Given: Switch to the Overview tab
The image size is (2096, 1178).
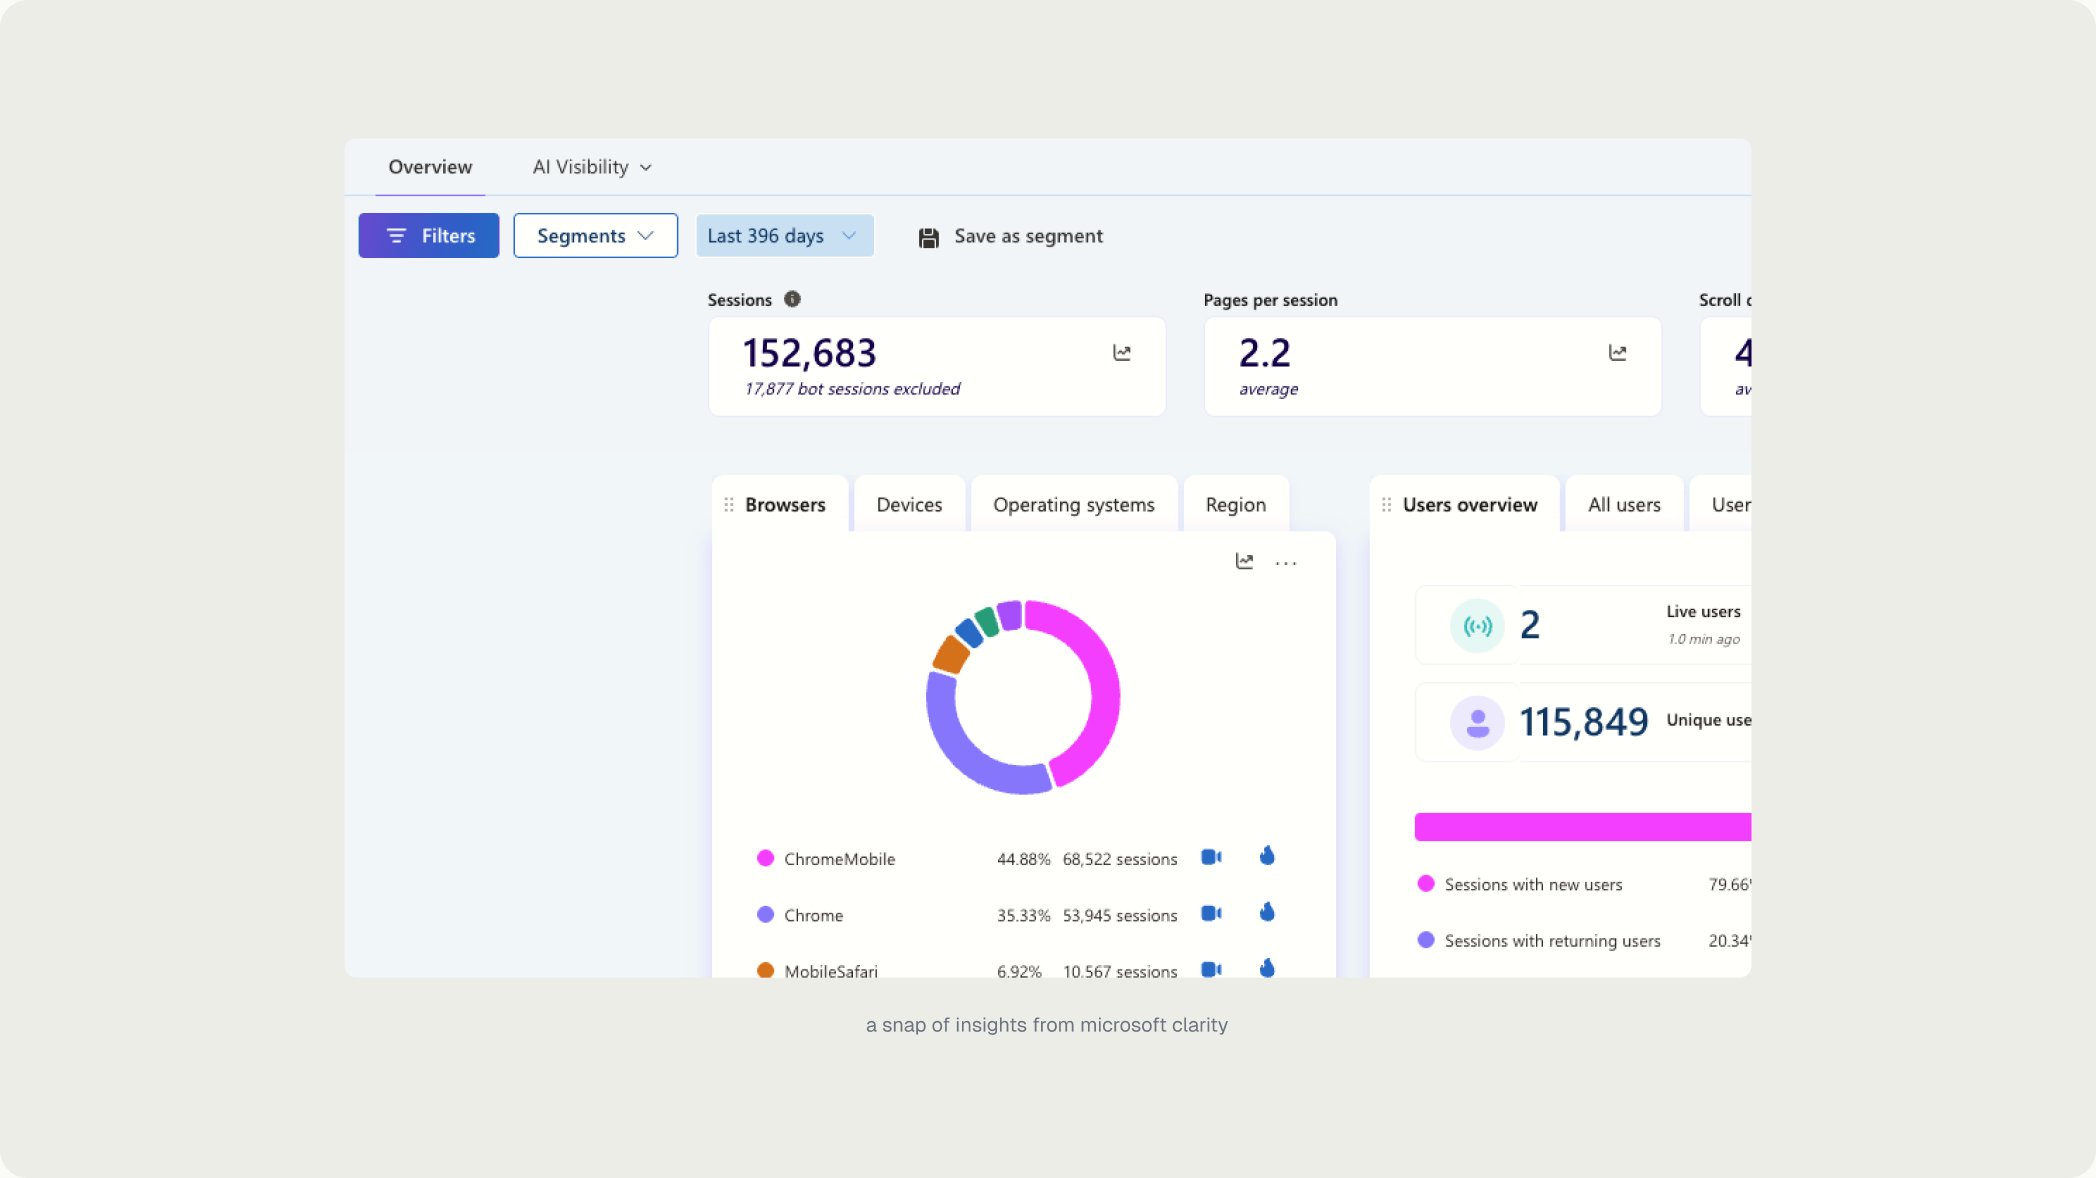Looking at the screenshot, I should pos(430,167).
